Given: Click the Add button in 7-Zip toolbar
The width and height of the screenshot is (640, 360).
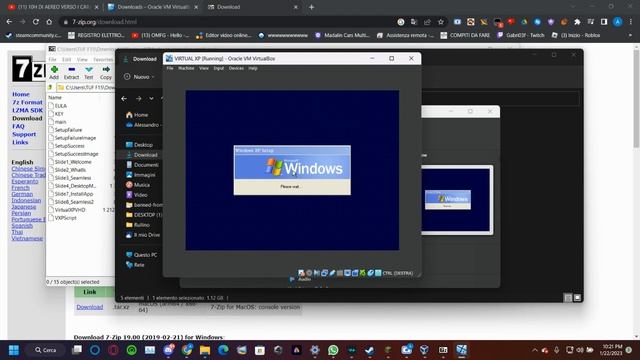Looking at the screenshot, I should tap(54, 73).
